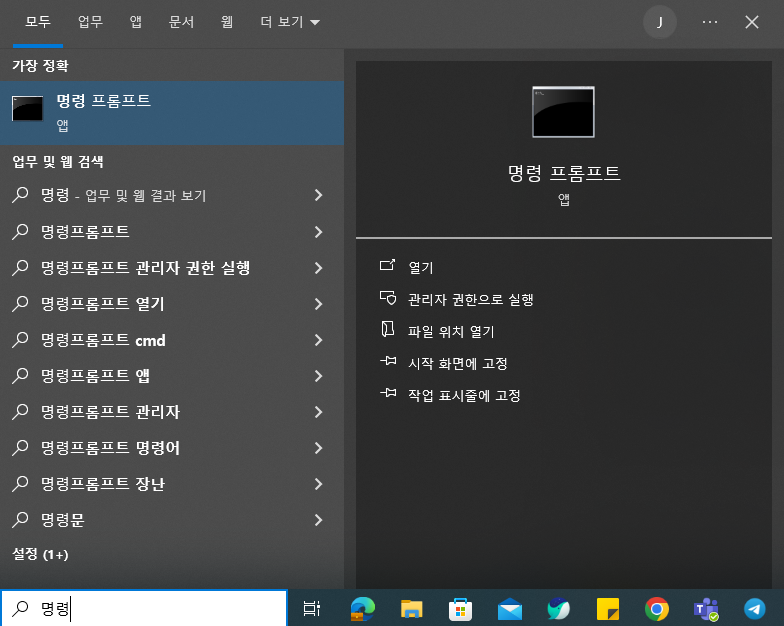The width and height of the screenshot is (784, 626).
Task: Choose 관리자 권한으로 실행
Action: pos(470,300)
